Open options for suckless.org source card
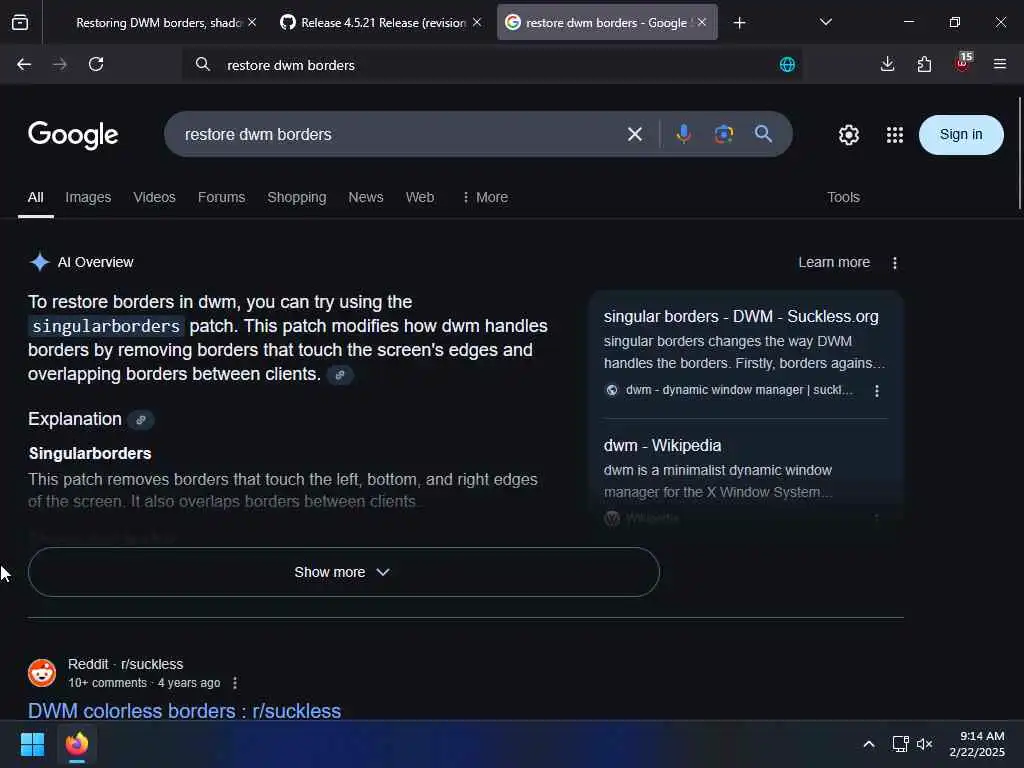 click(876, 391)
